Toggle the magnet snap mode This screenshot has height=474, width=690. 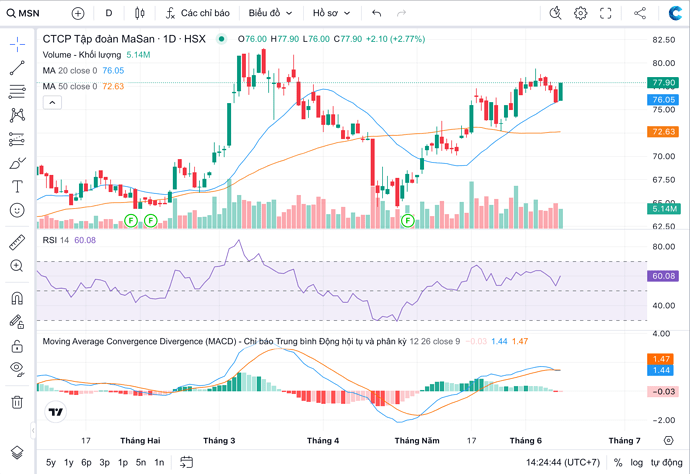[17, 297]
